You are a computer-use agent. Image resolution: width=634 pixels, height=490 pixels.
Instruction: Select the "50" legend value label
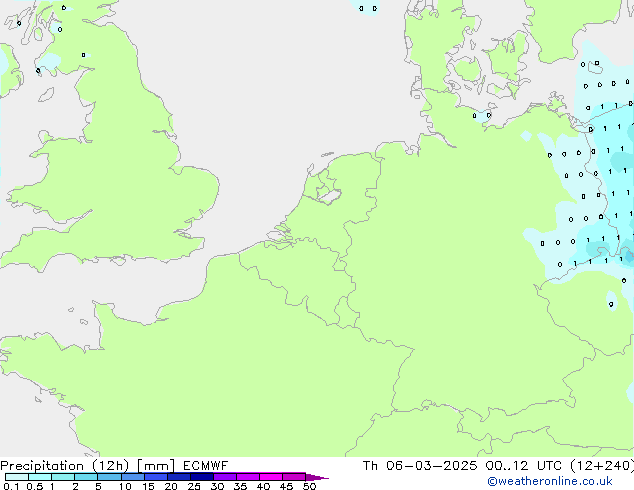[x=310, y=486]
